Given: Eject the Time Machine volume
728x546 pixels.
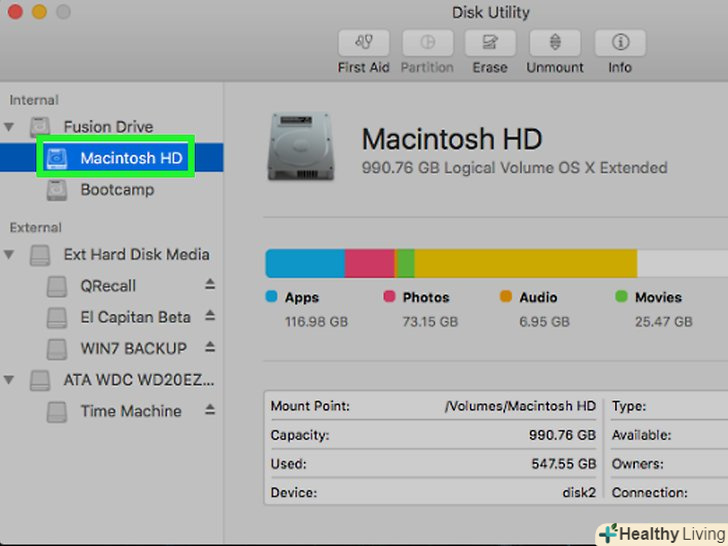Looking at the screenshot, I should click(x=210, y=410).
